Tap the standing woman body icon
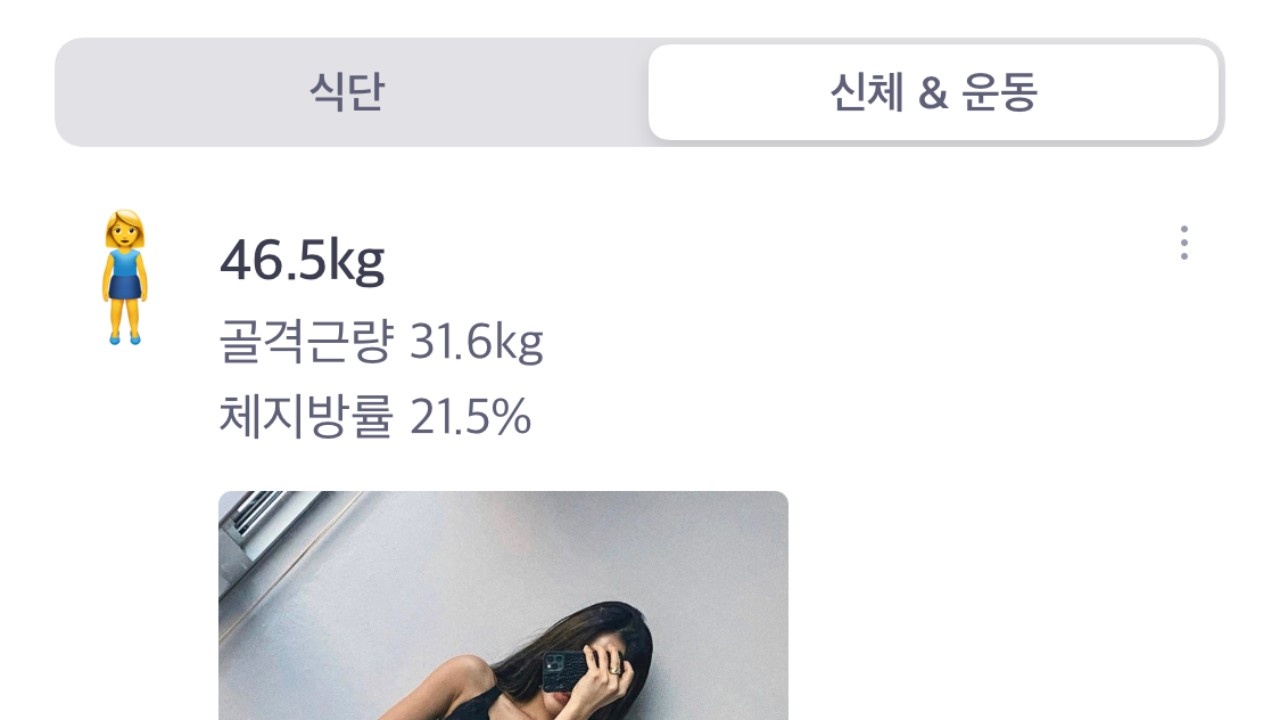Viewport: 1280px width, 720px height. (x=125, y=277)
